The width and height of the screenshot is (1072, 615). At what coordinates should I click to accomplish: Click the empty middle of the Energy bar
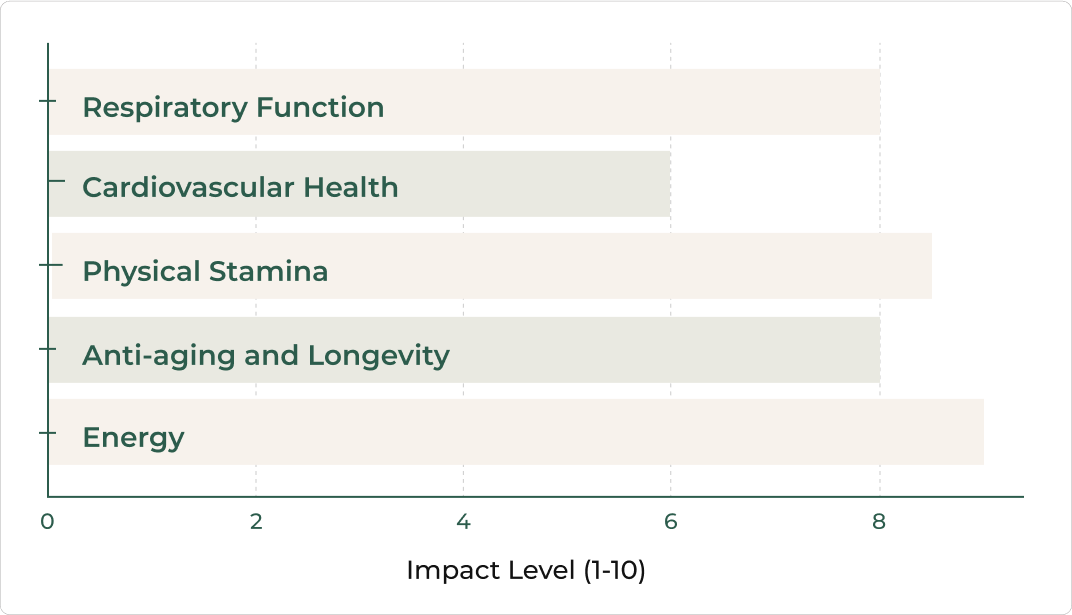point(600,432)
